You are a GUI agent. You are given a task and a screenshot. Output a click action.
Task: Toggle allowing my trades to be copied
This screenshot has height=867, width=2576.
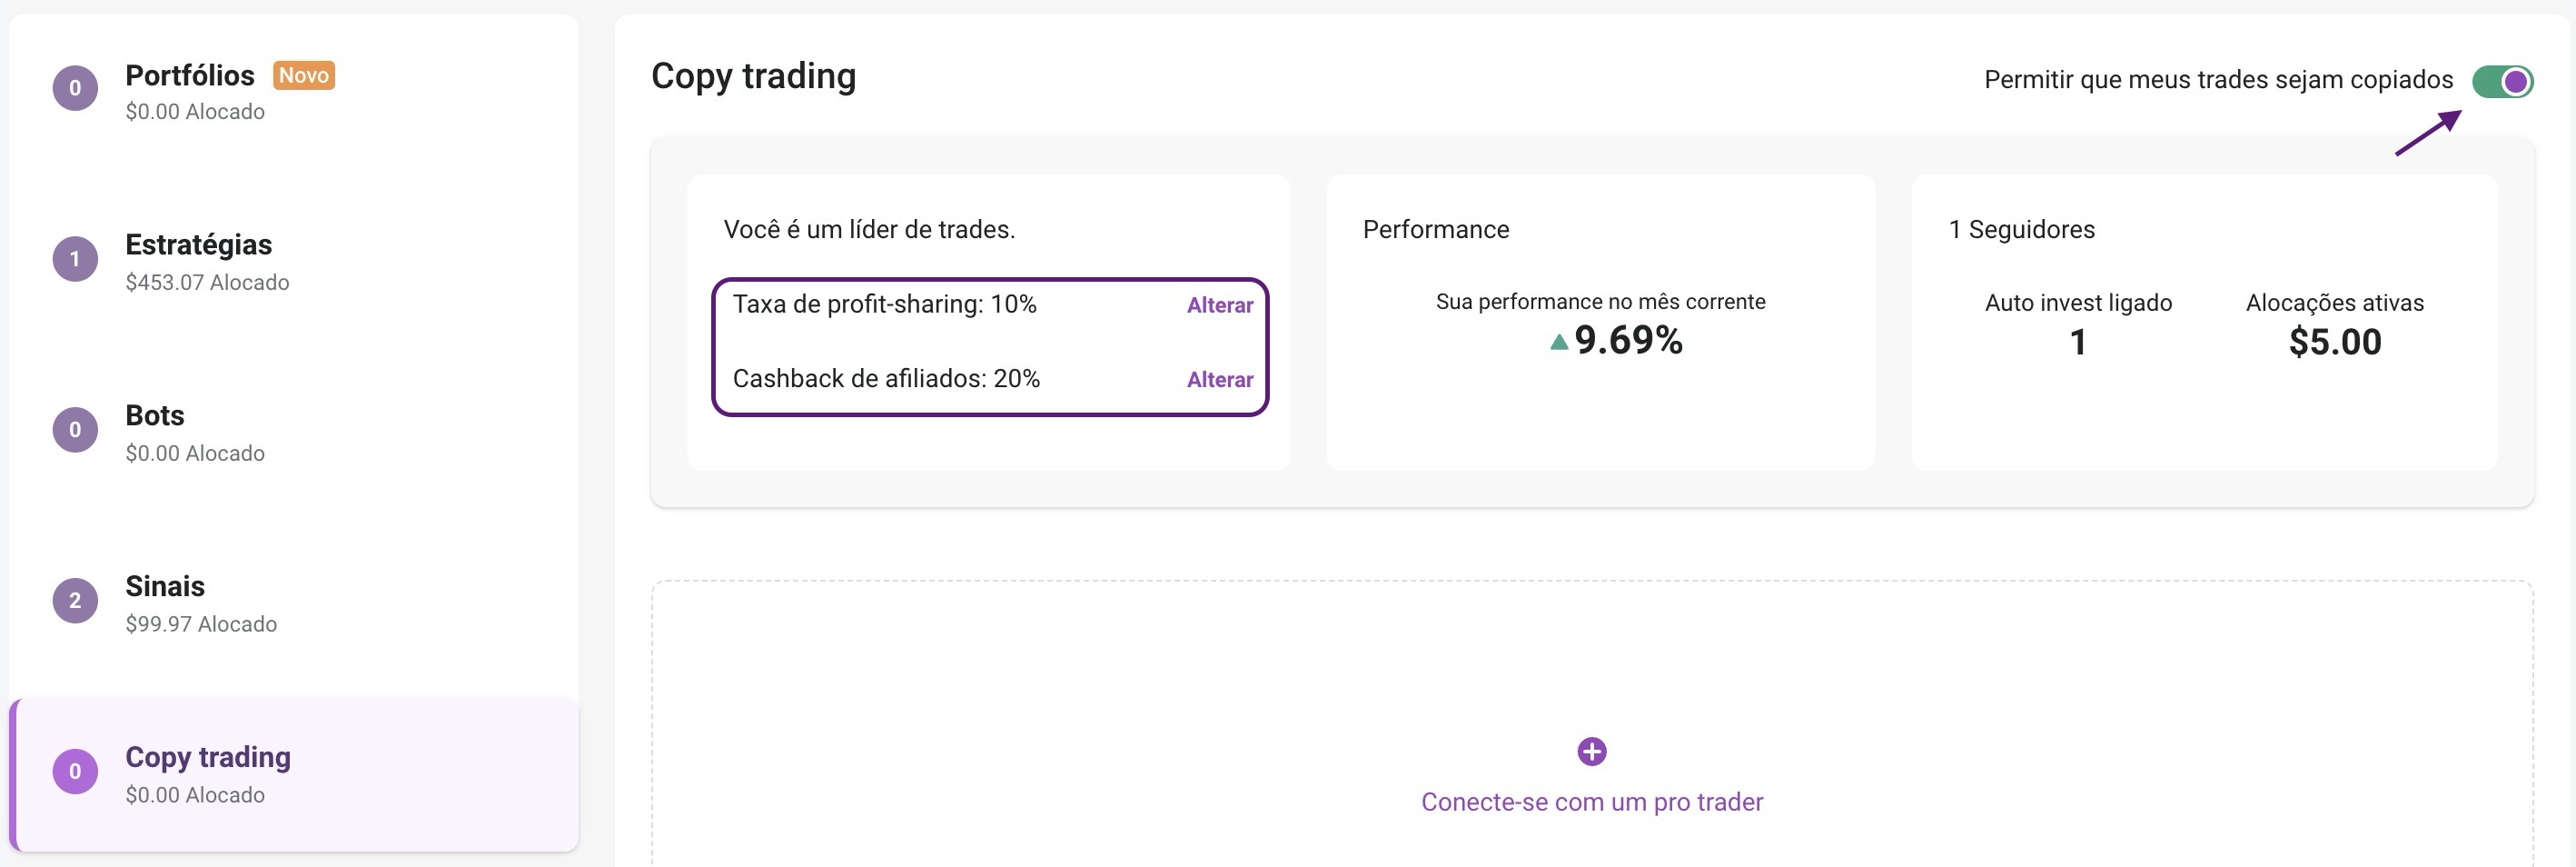click(2502, 81)
